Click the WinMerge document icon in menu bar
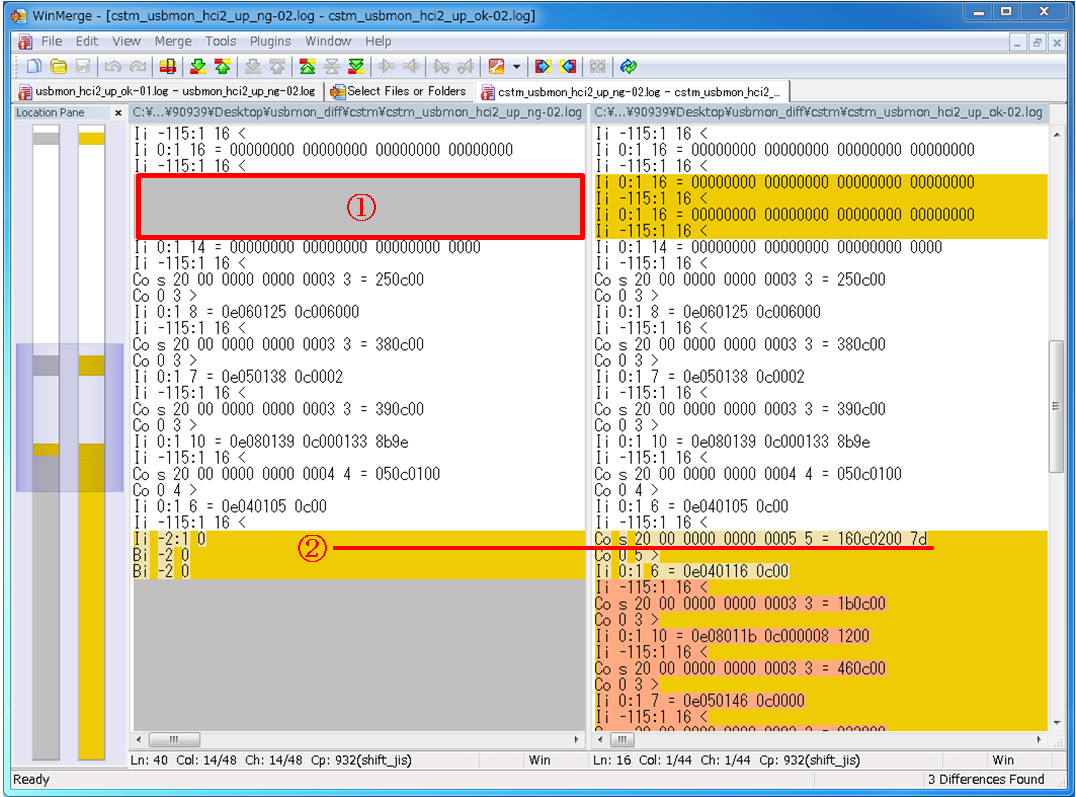Viewport: 1076px width, 797px height. [25, 42]
